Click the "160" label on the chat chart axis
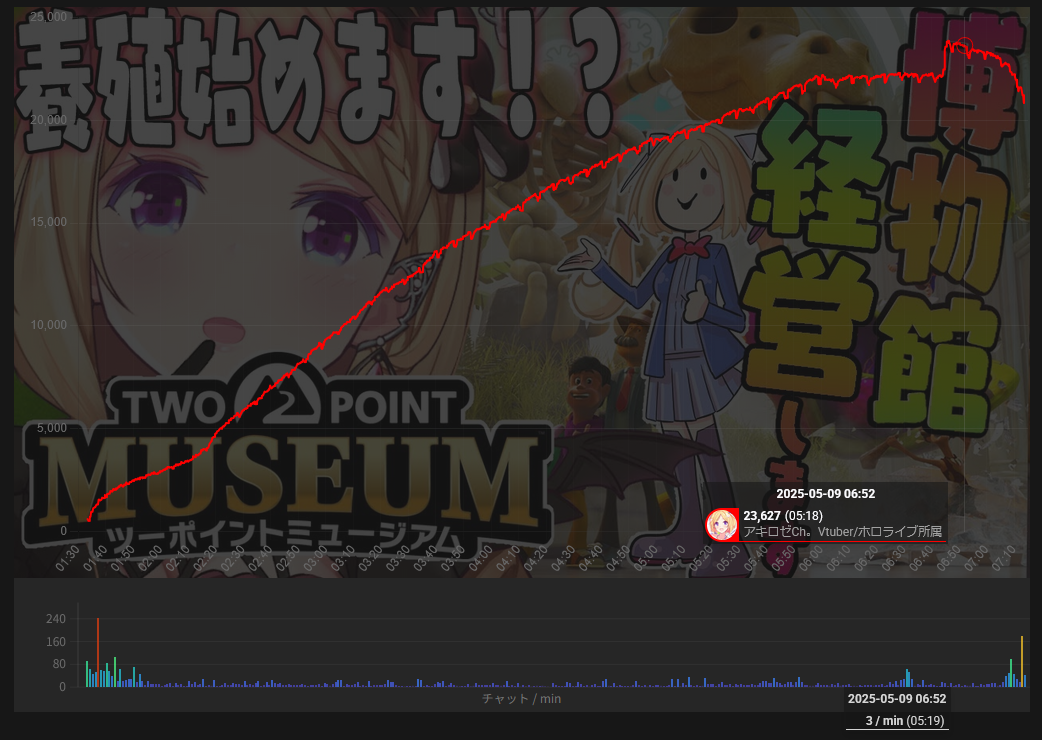The height and width of the screenshot is (740, 1042). [56, 642]
